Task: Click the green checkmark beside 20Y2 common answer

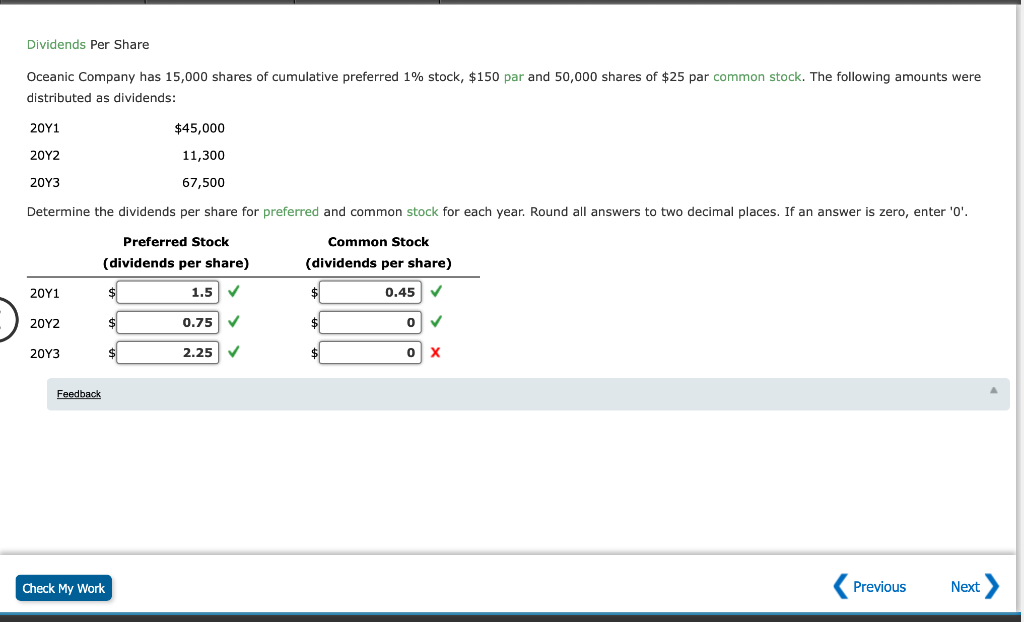Action: 437,322
